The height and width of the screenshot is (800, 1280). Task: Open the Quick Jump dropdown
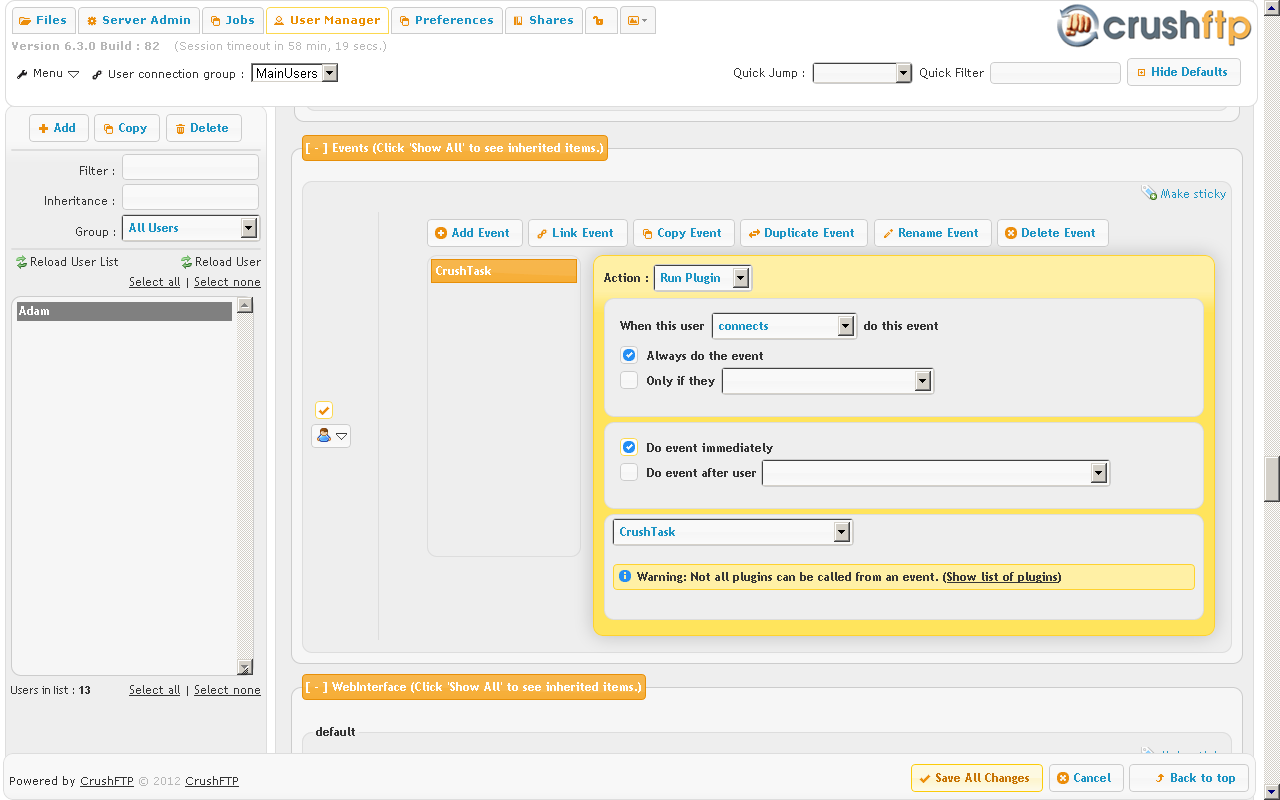862,73
